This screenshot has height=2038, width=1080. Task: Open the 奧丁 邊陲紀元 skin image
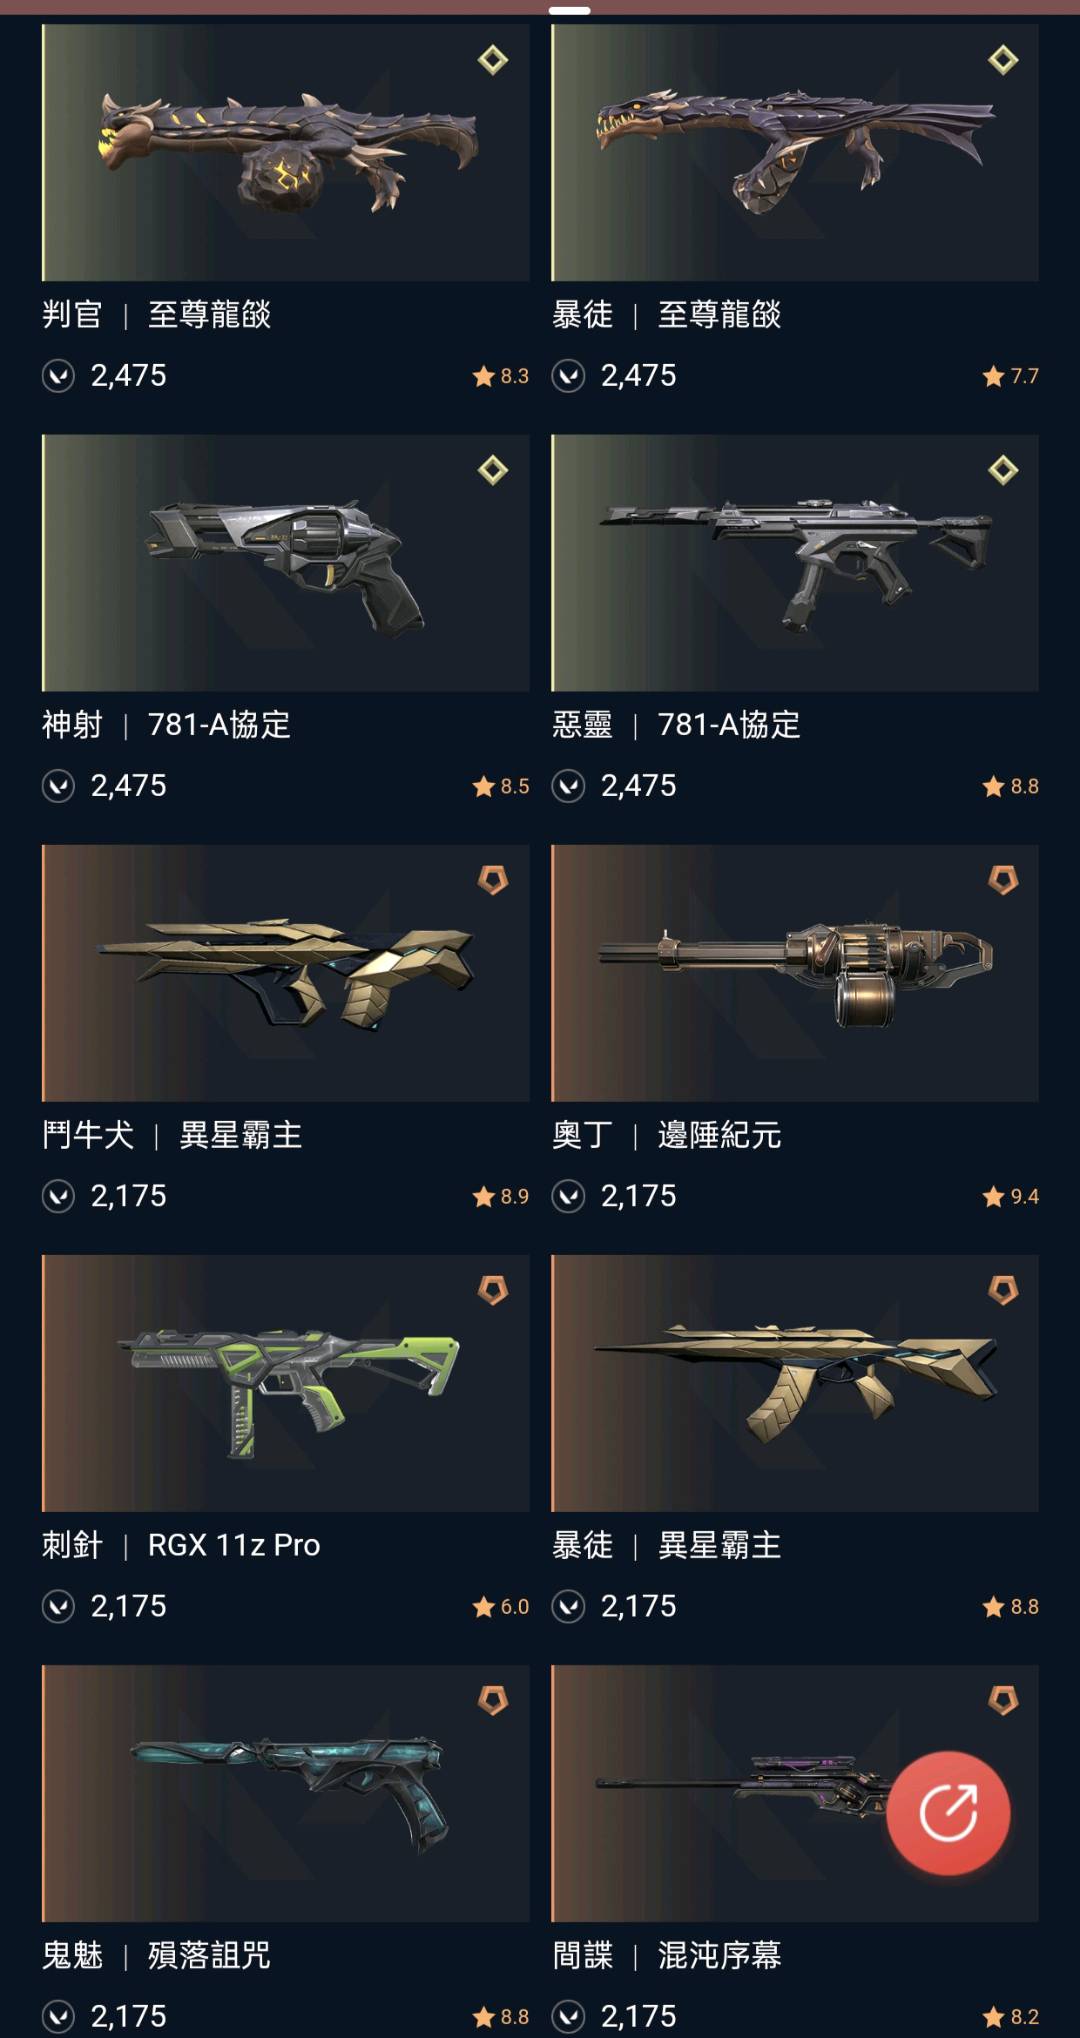coord(795,973)
